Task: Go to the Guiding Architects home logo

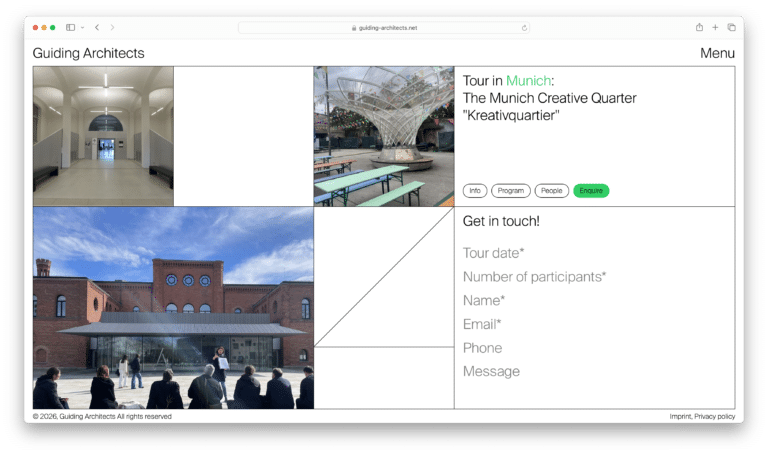Action: 88,53
